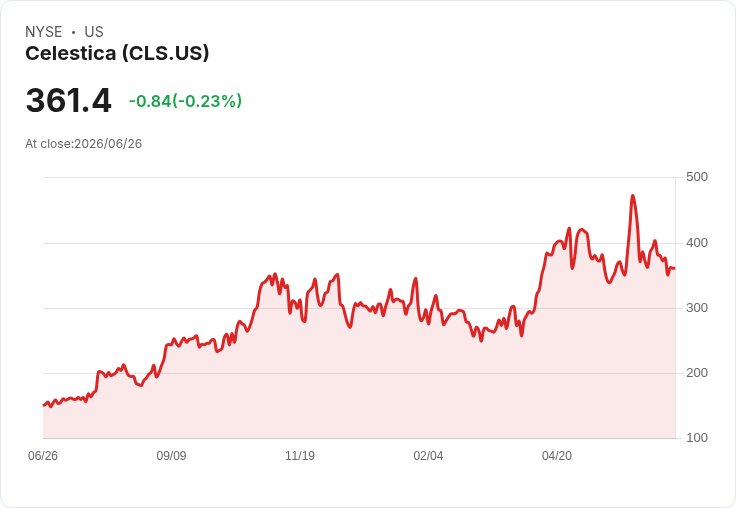The height and width of the screenshot is (508, 736).
Task: Click the 100 y-axis price label
Action: [697, 438]
